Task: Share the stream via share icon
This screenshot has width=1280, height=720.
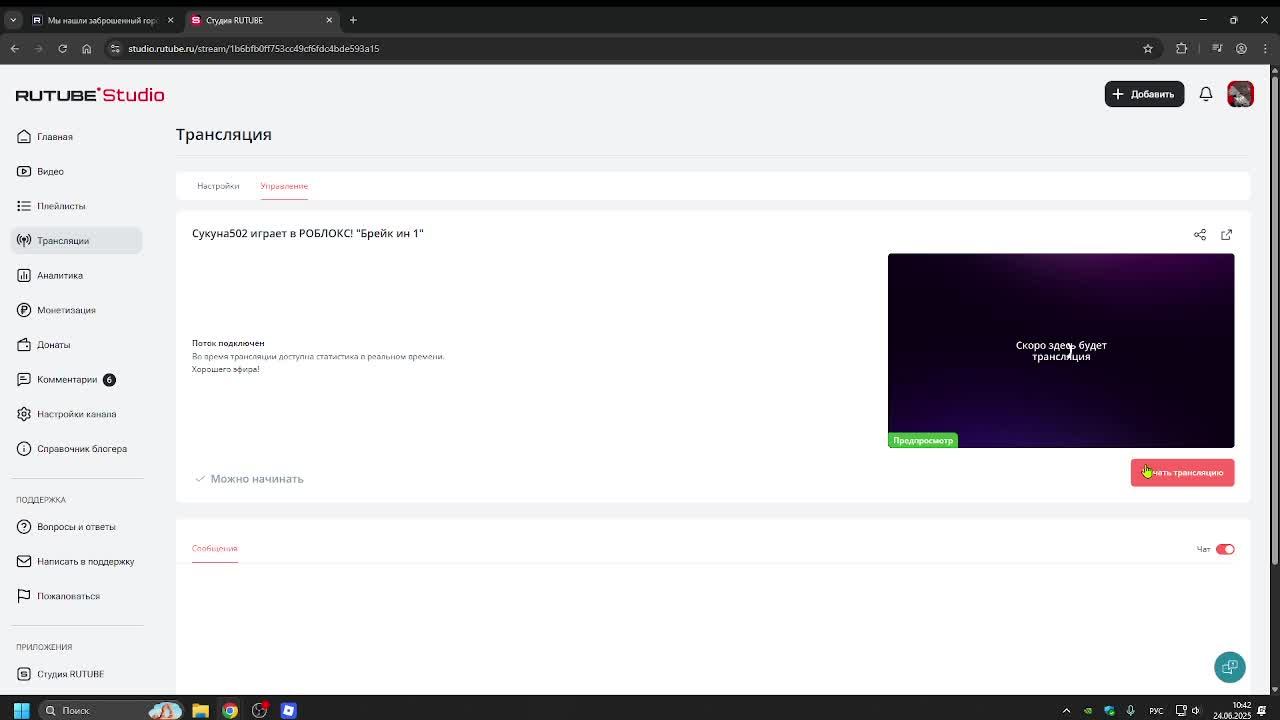Action: point(1200,235)
